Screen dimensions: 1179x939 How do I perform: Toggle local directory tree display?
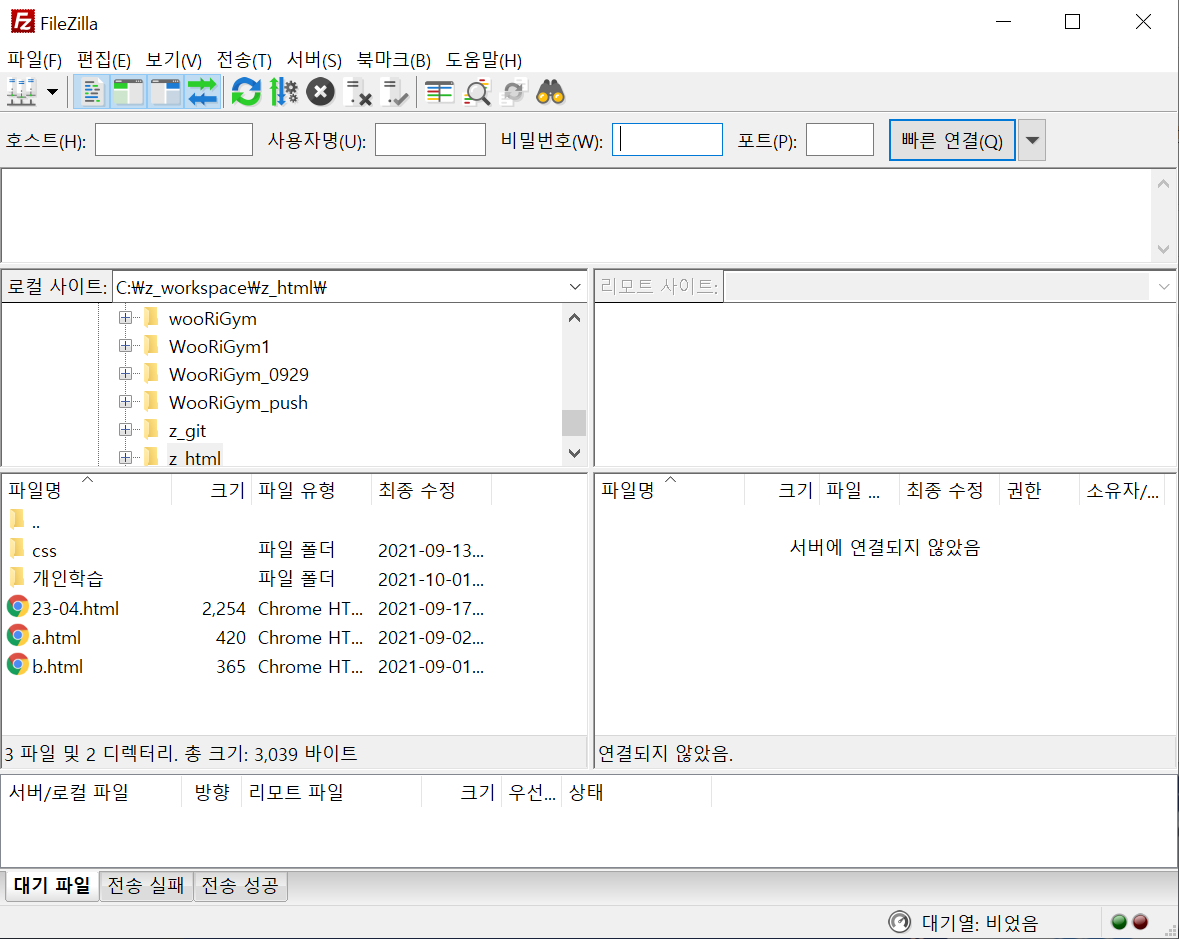pyautogui.click(x=129, y=92)
